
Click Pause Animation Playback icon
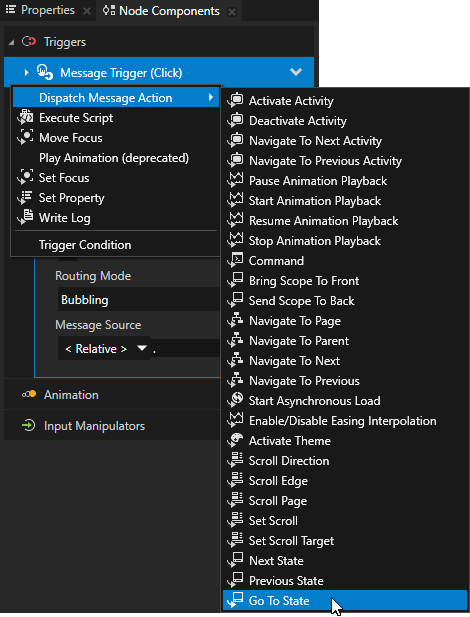click(x=236, y=180)
